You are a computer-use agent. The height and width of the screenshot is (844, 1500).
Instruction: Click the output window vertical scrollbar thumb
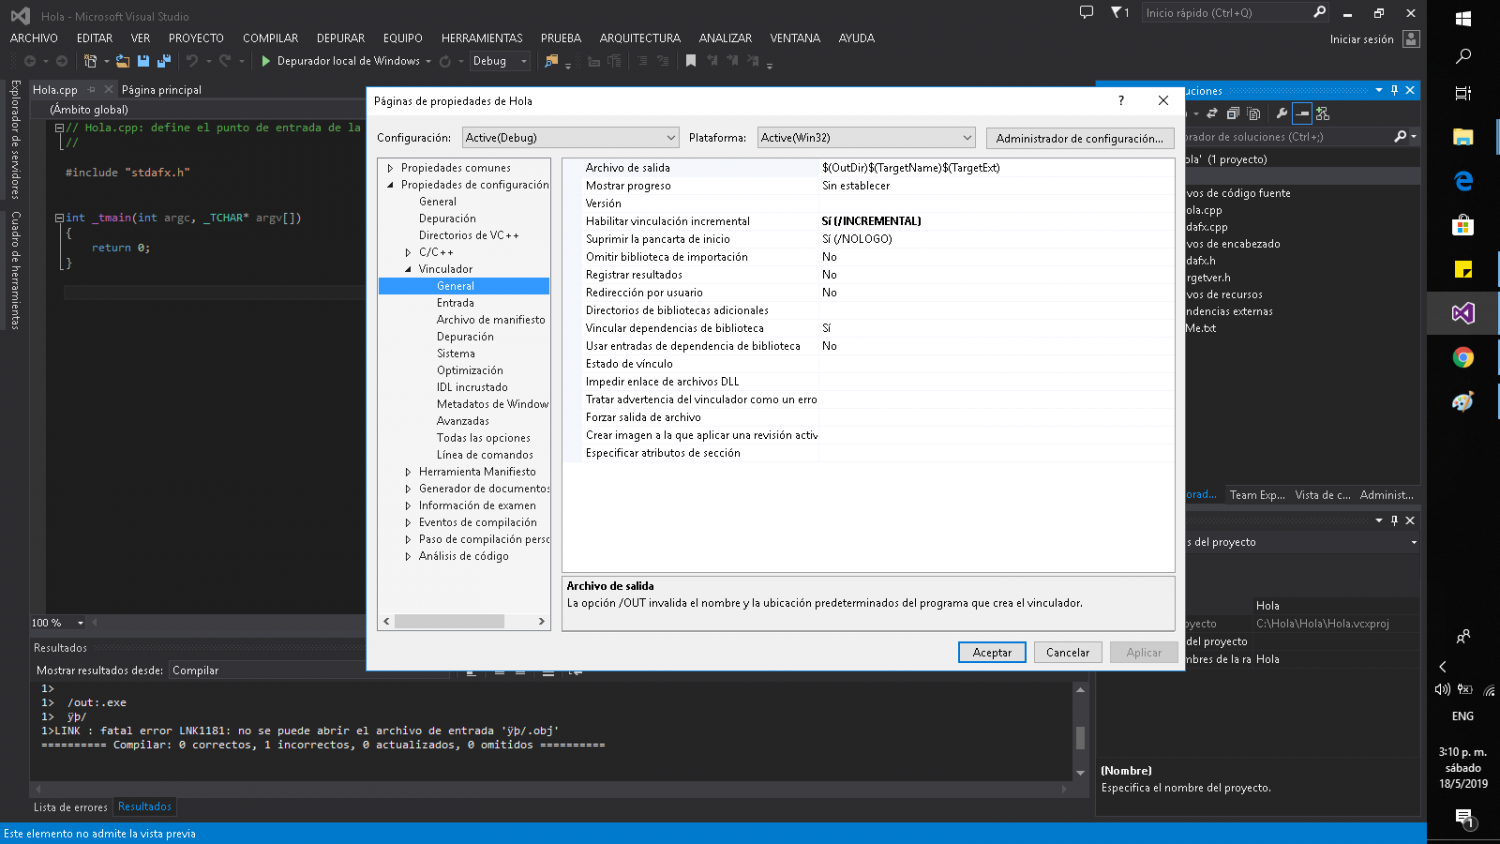[1080, 737]
